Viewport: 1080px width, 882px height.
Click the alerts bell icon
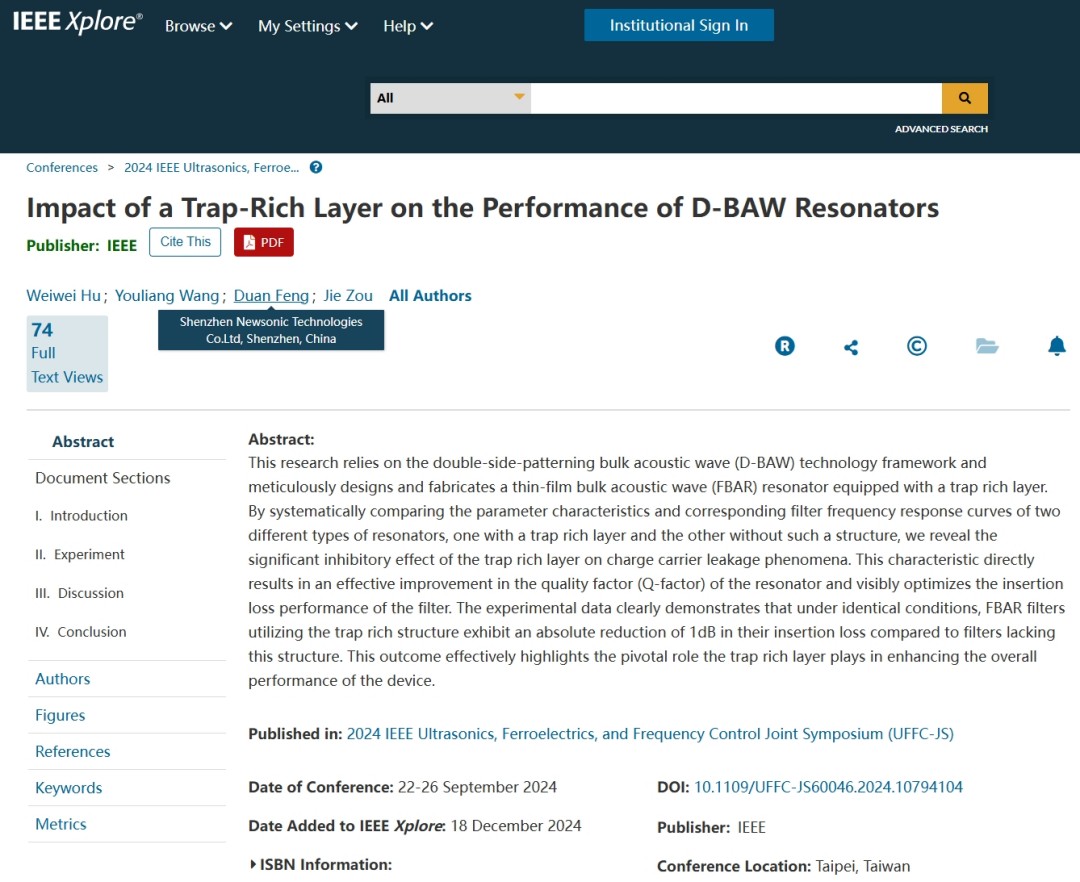tap(1056, 346)
